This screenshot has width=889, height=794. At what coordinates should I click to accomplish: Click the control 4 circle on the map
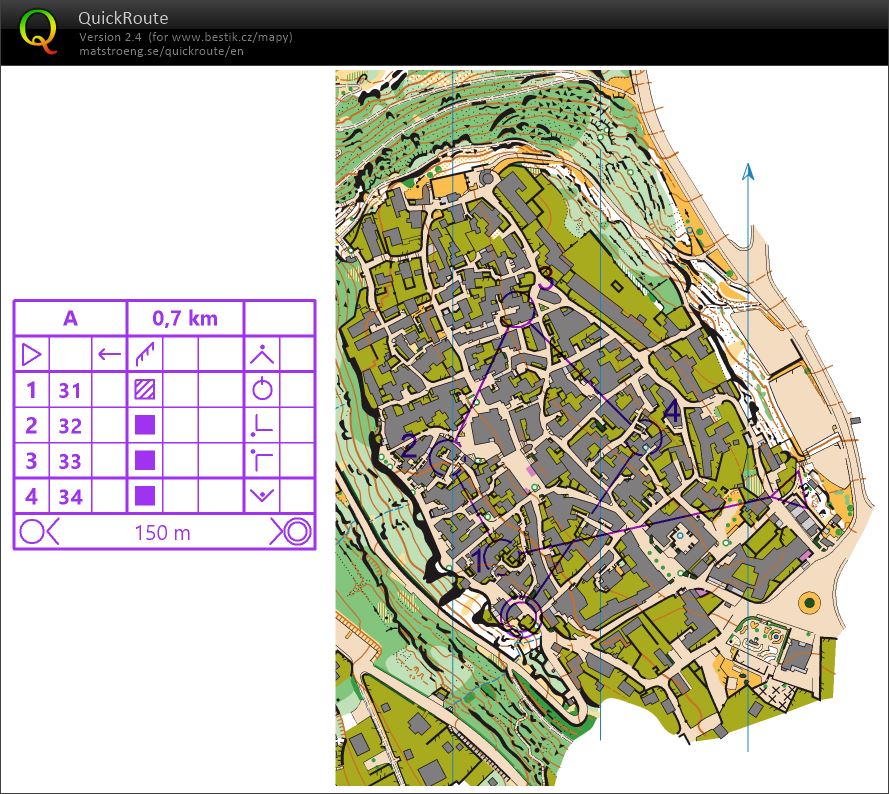coord(647,437)
